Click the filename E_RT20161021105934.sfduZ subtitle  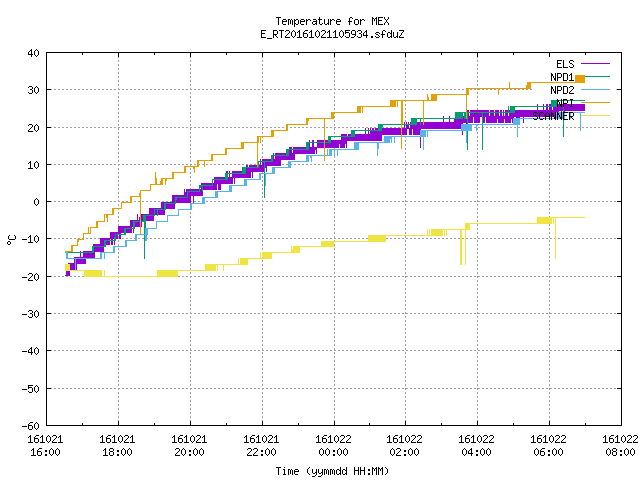pos(332,34)
